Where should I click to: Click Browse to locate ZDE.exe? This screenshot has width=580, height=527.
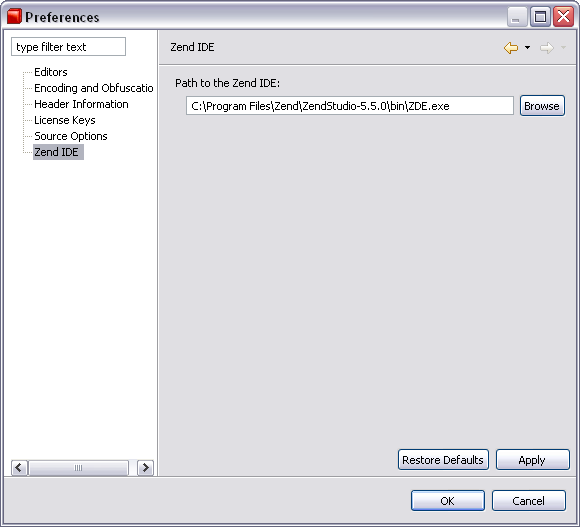[x=542, y=106]
